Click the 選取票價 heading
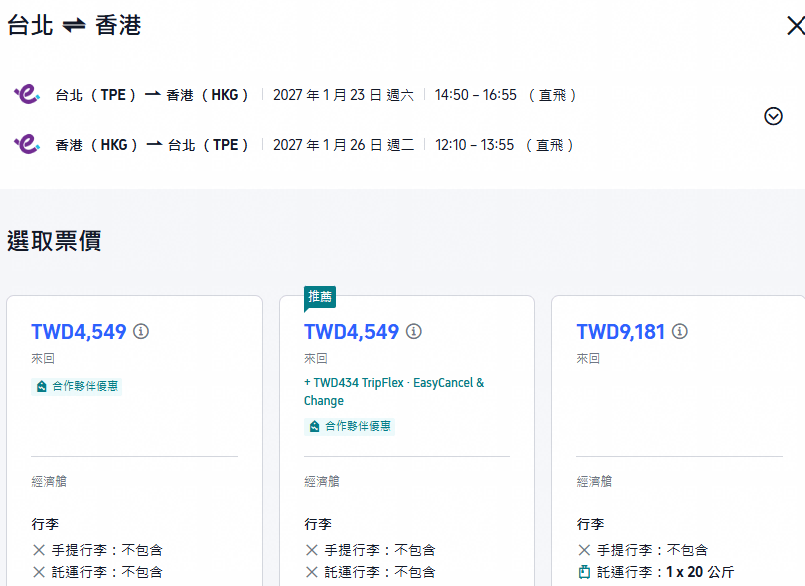Viewport: 805px width, 586px height. [x=54, y=241]
